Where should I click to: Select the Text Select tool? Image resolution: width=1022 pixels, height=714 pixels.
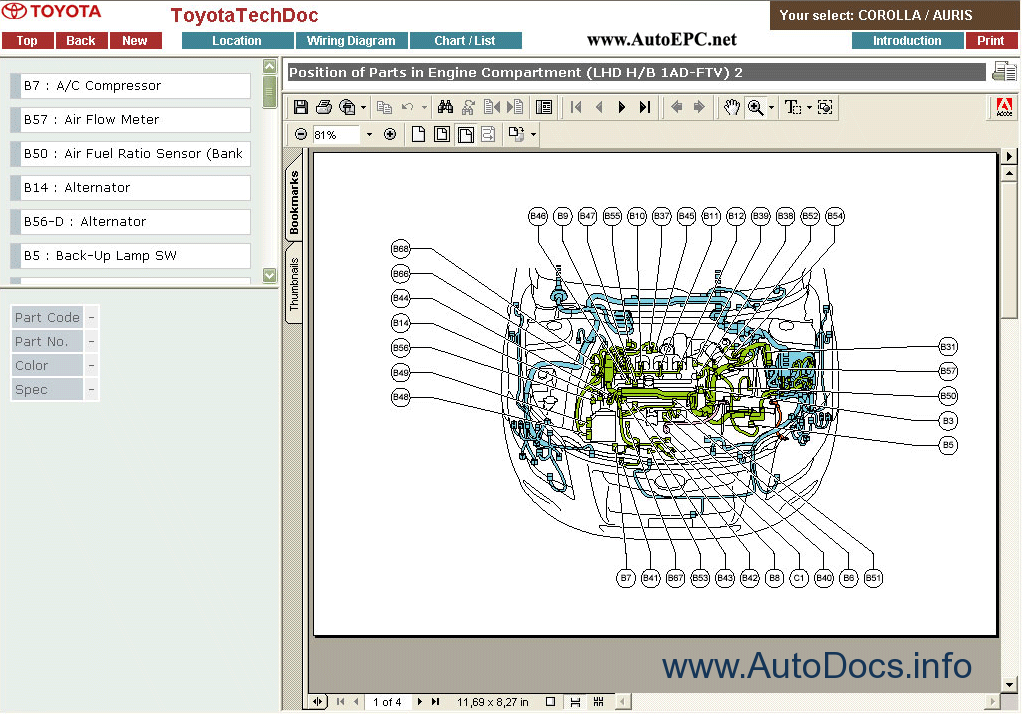793,107
